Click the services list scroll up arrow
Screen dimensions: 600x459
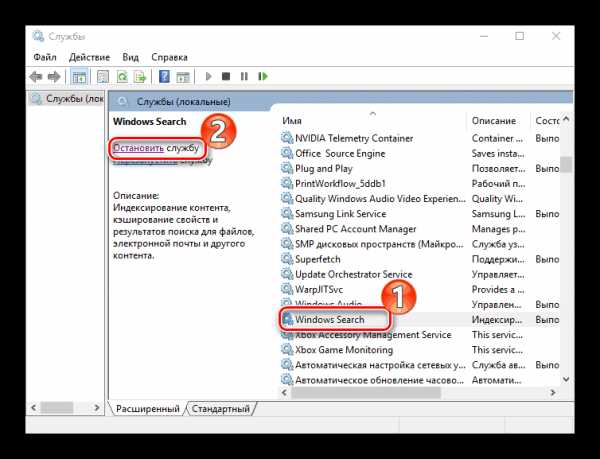tap(566, 119)
